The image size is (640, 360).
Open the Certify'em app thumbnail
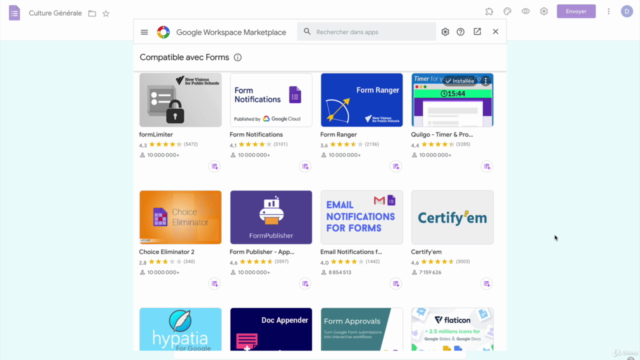452,217
